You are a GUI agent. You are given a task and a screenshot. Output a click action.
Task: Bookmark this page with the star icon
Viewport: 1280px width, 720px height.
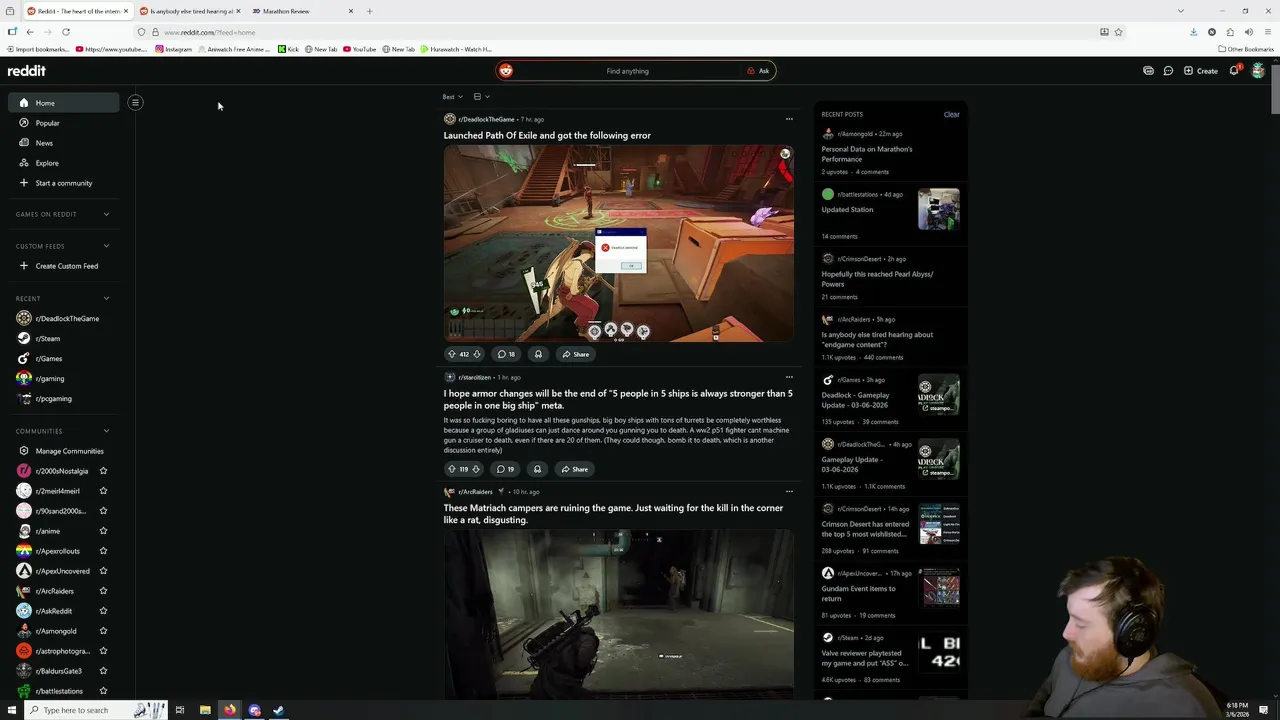[1118, 32]
